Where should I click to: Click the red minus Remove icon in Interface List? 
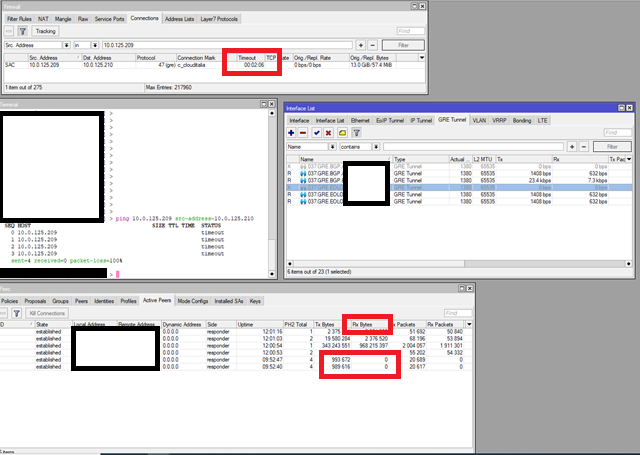[303, 133]
